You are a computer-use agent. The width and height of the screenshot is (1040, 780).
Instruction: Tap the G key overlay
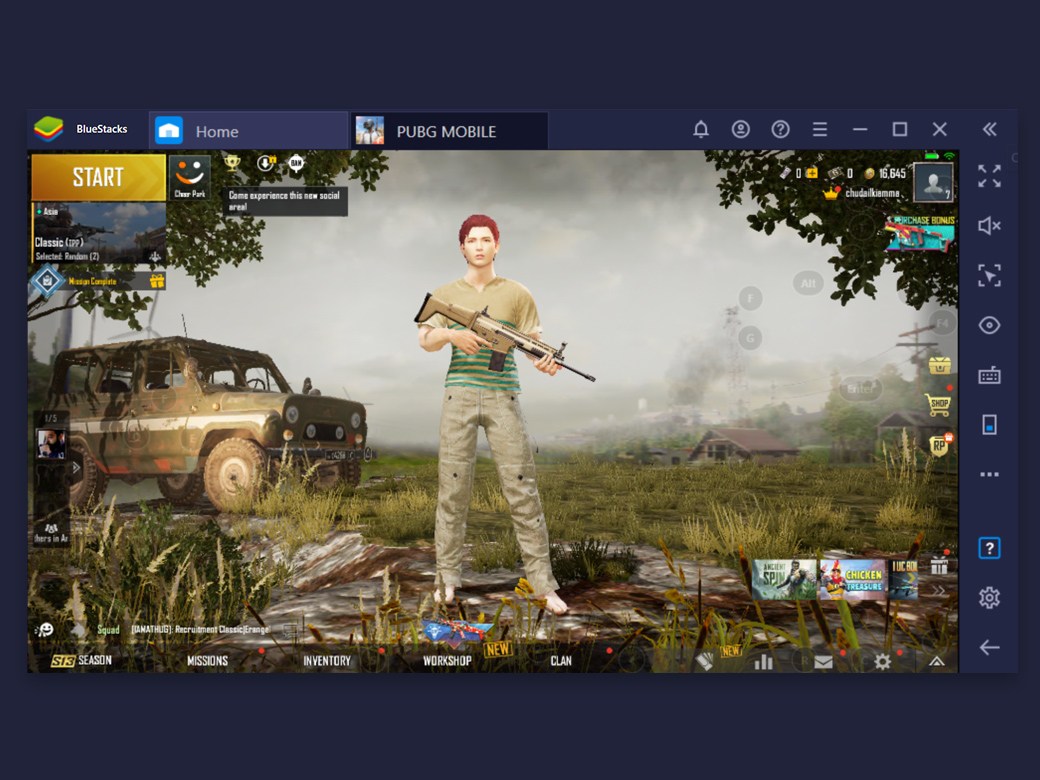(750, 338)
